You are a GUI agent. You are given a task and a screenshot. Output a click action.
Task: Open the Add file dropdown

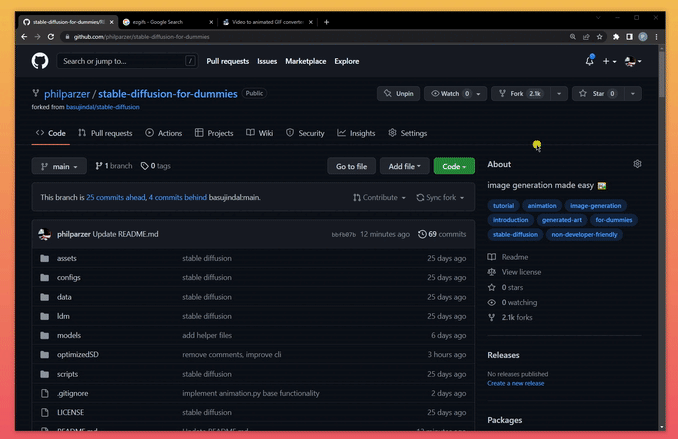404,166
